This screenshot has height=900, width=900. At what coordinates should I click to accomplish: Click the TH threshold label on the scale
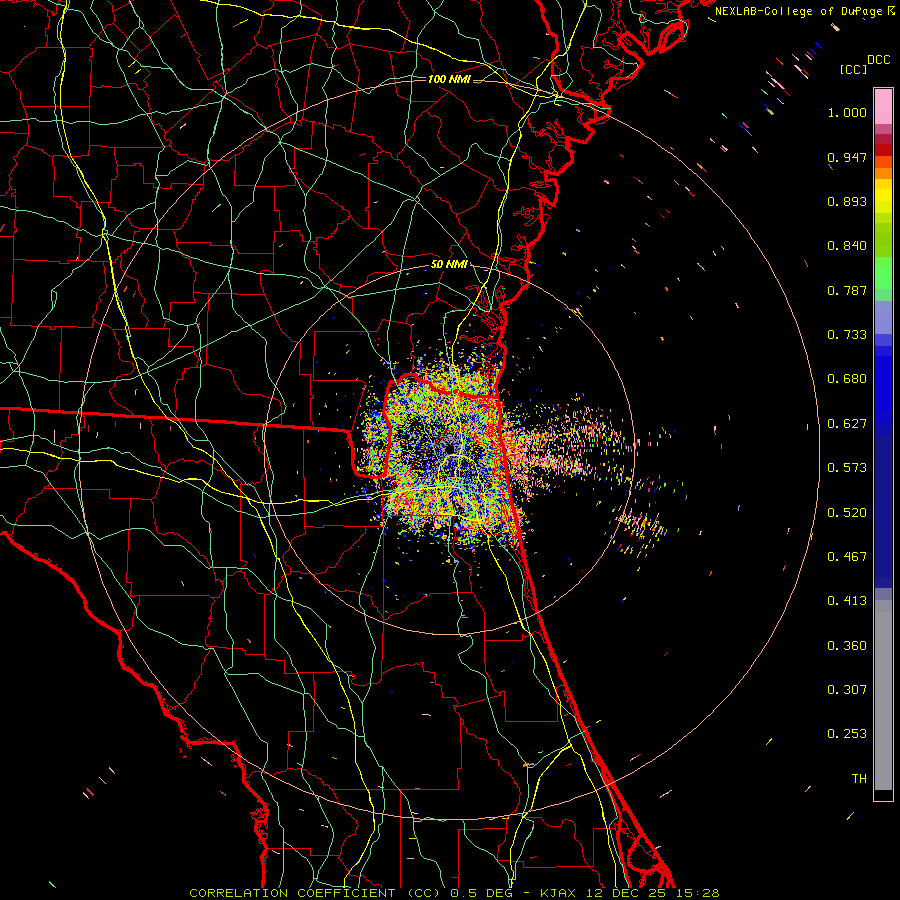pyautogui.click(x=859, y=779)
